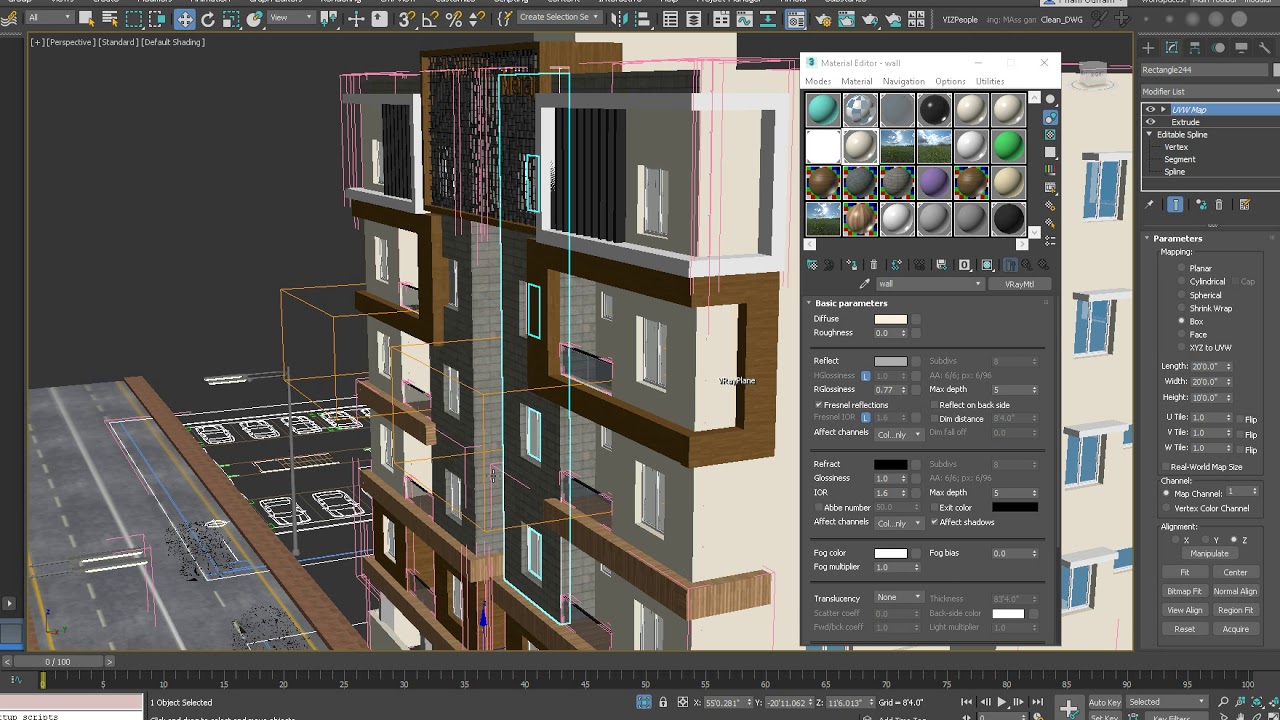This screenshot has width=1280, height=720.
Task: Delete material with trash icon in Material Editor
Action: click(873, 265)
